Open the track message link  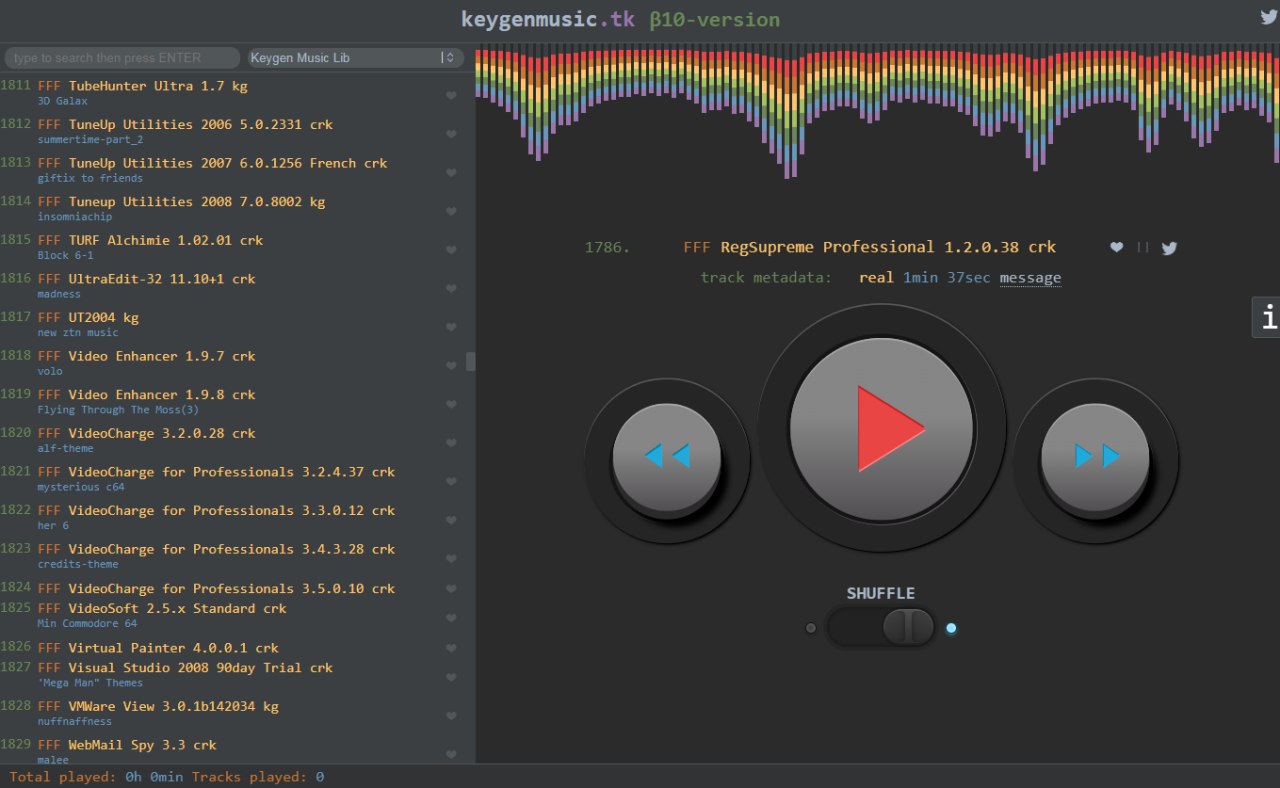(1030, 278)
